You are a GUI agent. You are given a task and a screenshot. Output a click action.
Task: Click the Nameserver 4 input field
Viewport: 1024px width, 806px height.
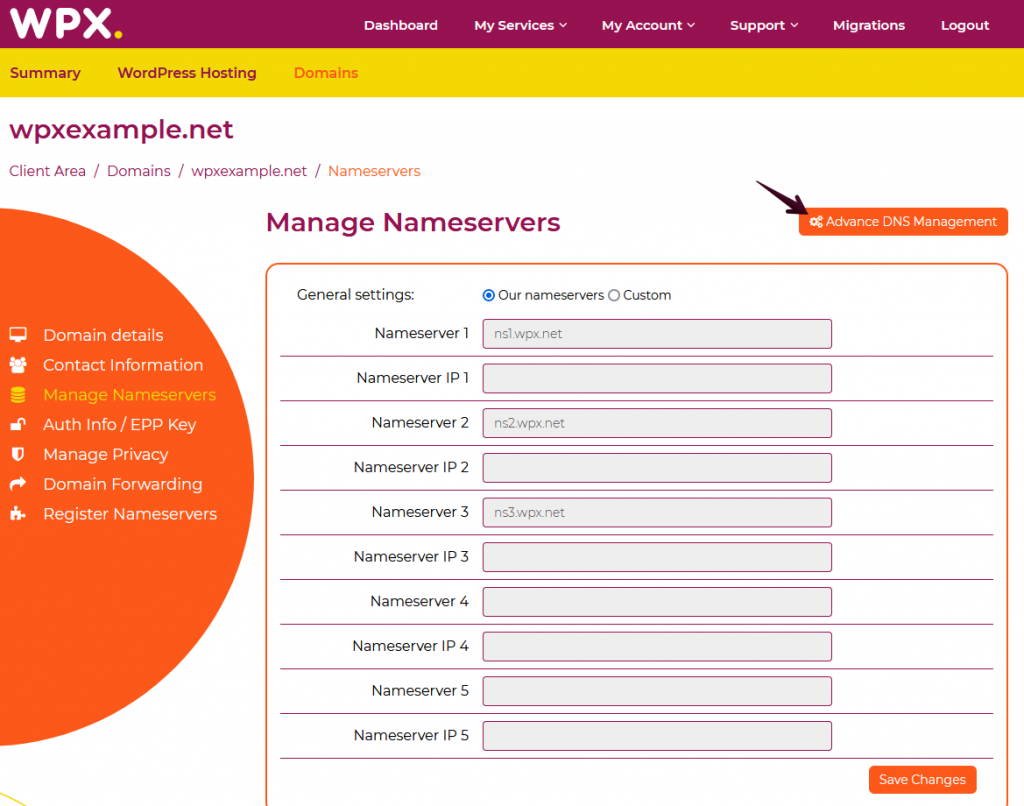[x=657, y=602]
